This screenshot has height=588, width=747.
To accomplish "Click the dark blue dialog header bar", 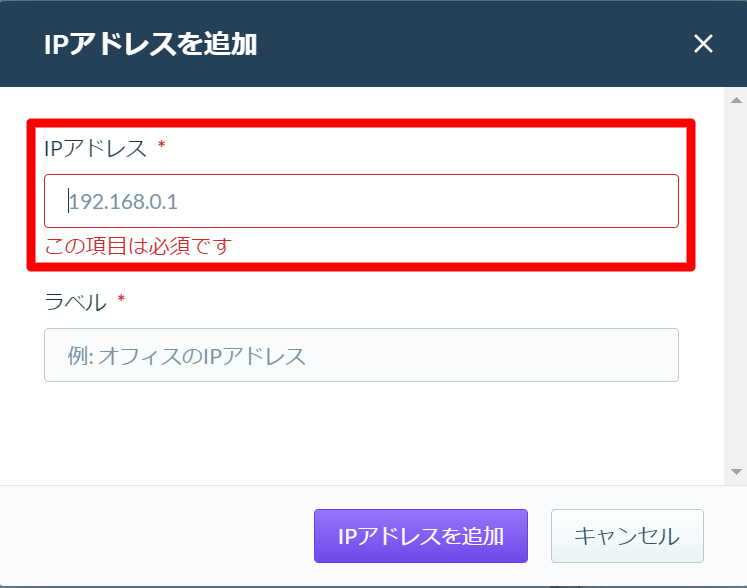I will pyautogui.click(x=374, y=43).
